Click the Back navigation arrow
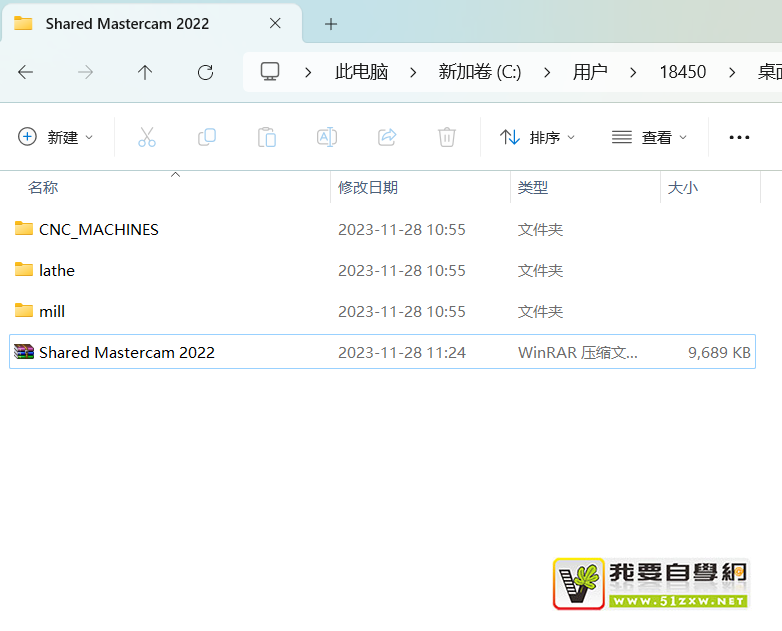Image resolution: width=782 pixels, height=631 pixels. pos(26,72)
